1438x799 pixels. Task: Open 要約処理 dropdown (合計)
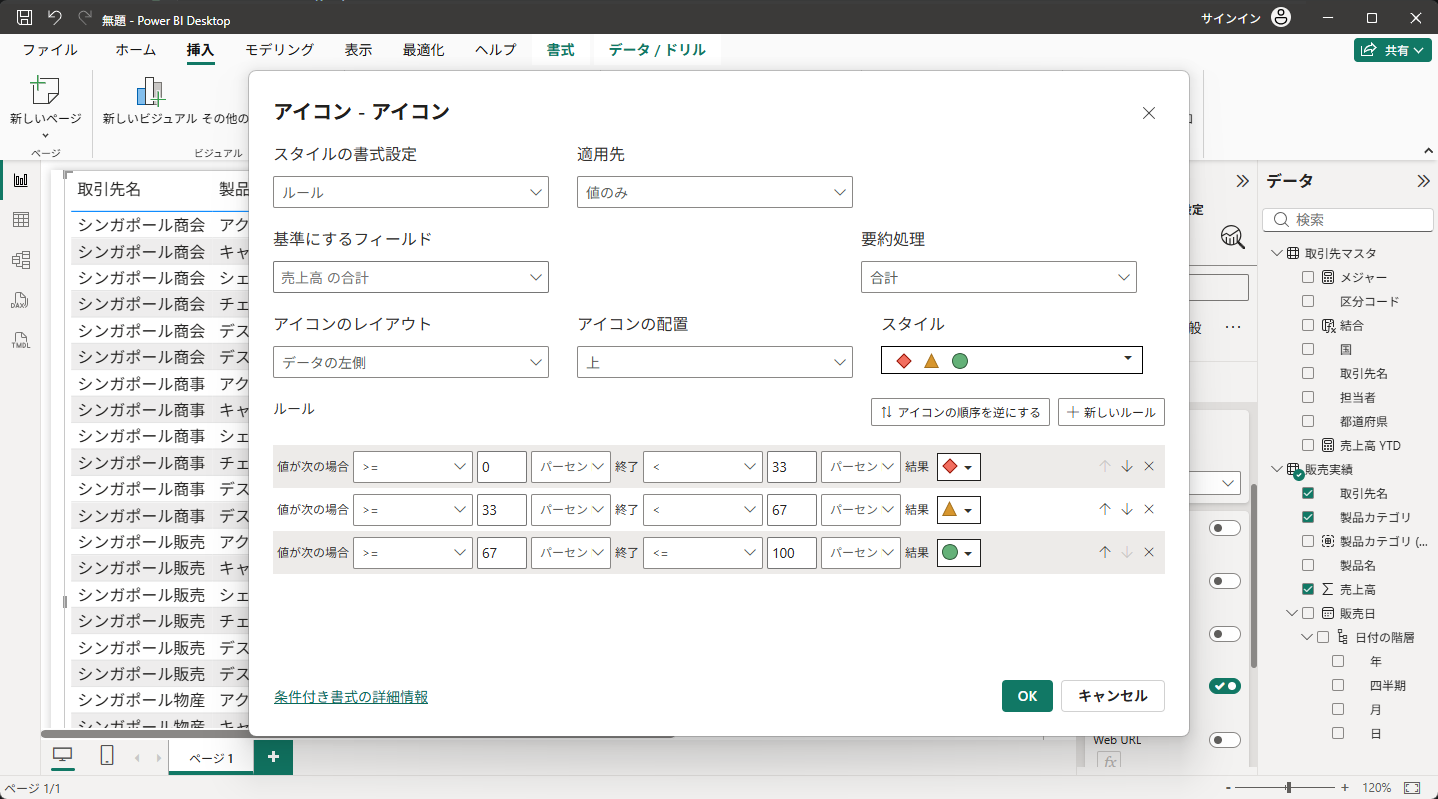pyautogui.click(x=999, y=277)
